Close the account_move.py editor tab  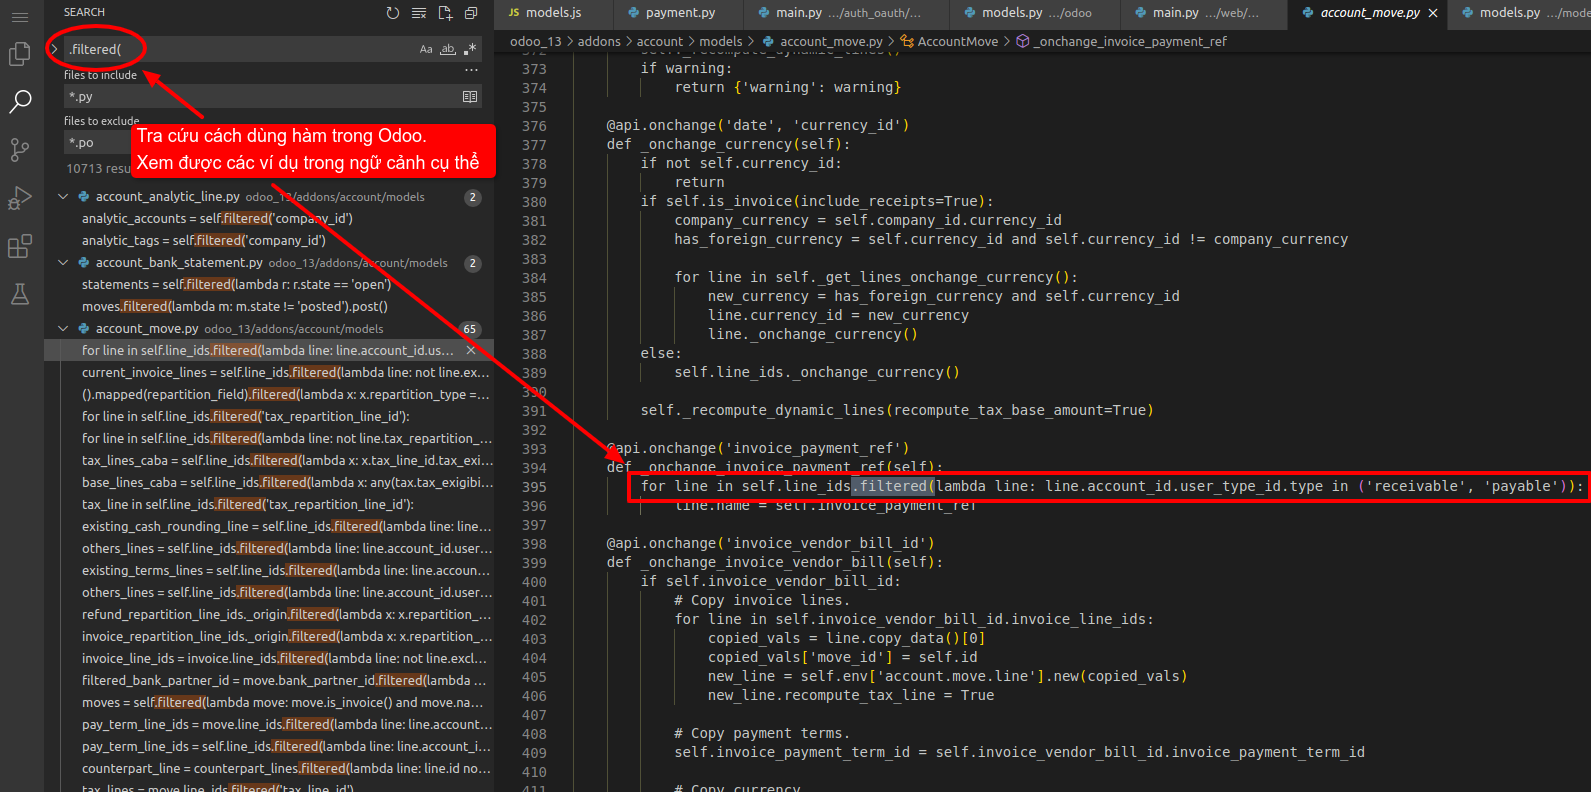click(1433, 13)
